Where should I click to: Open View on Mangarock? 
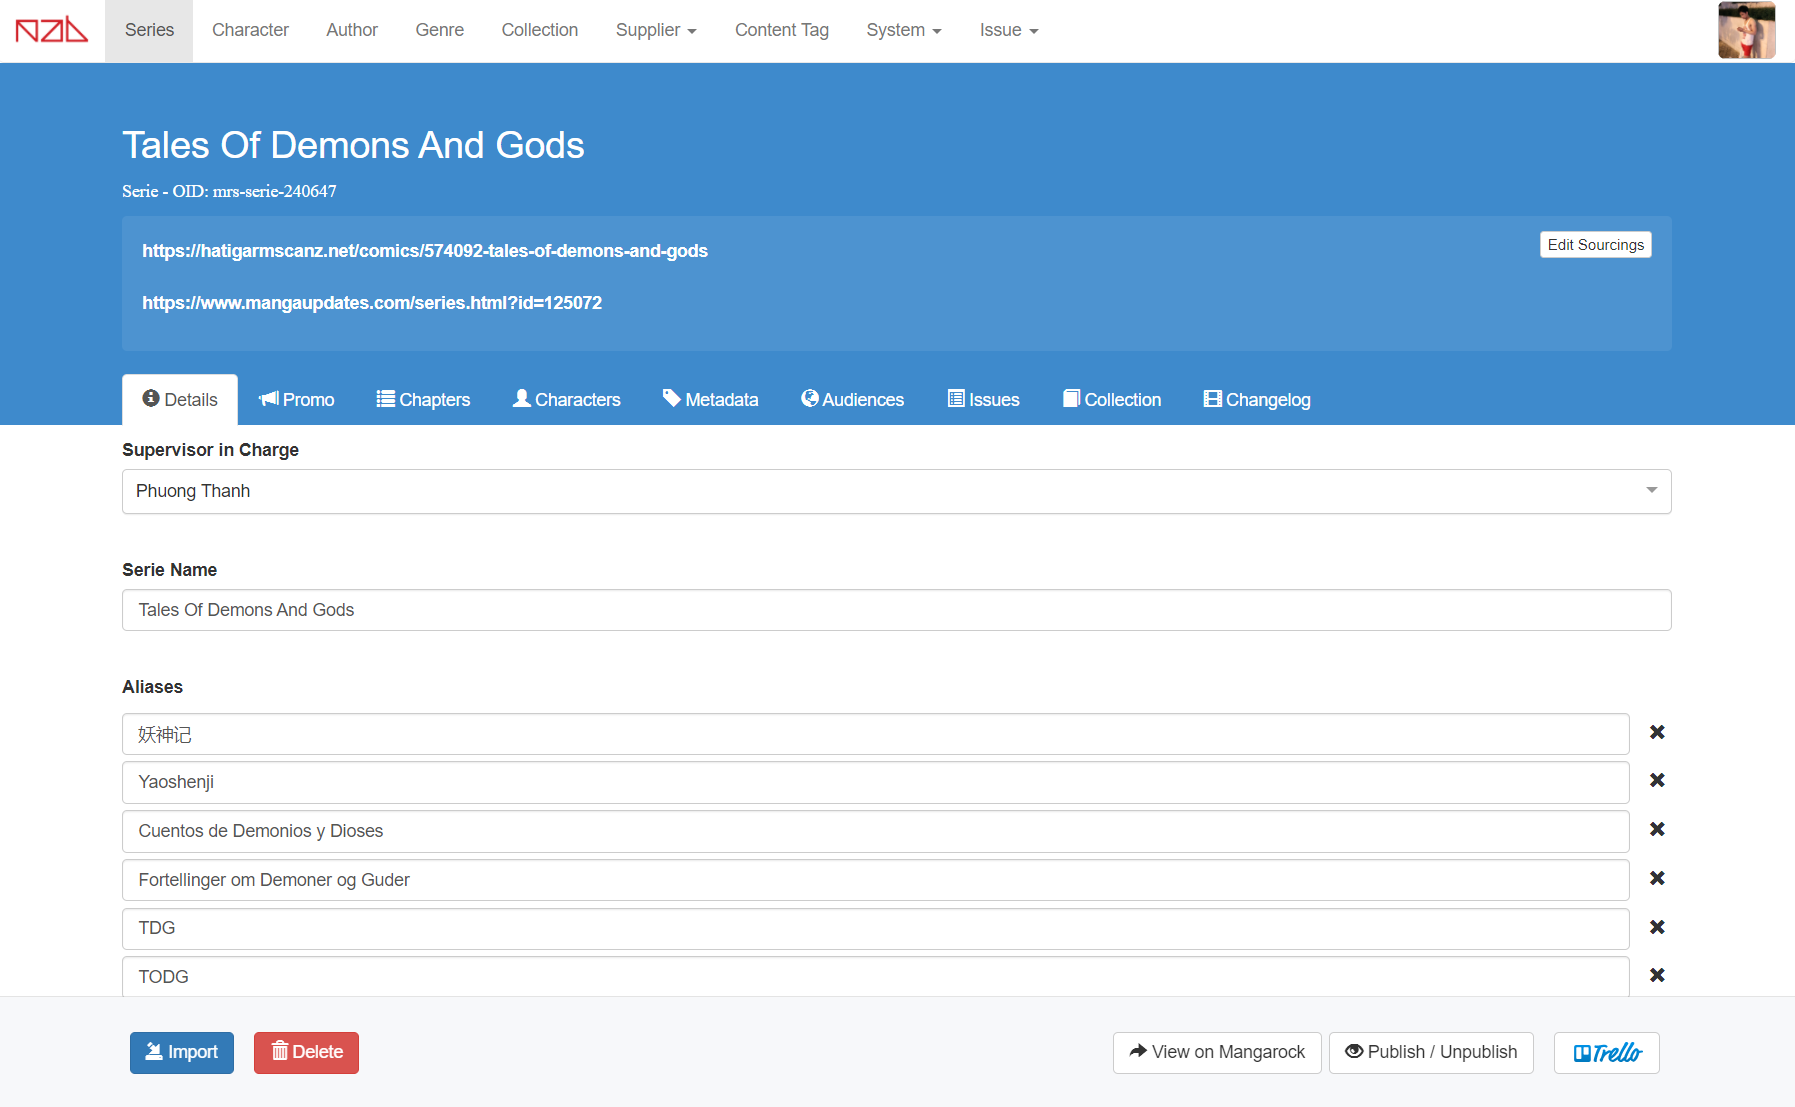1216,1053
